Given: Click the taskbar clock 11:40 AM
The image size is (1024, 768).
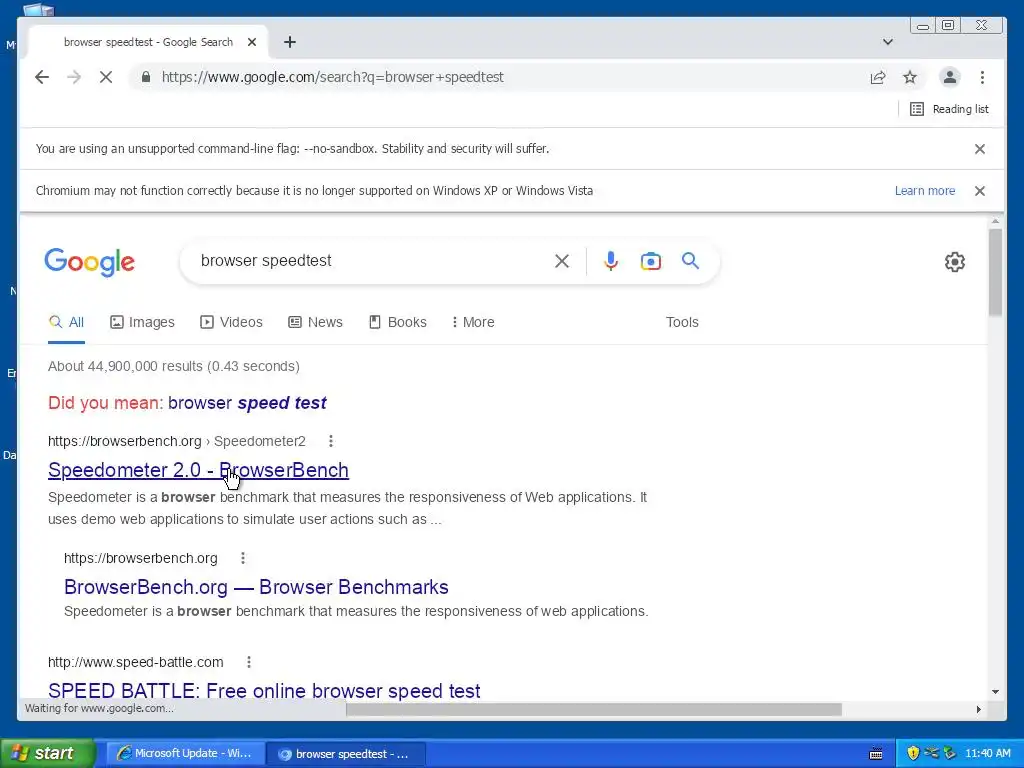Looking at the screenshot, I should [x=987, y=754].
